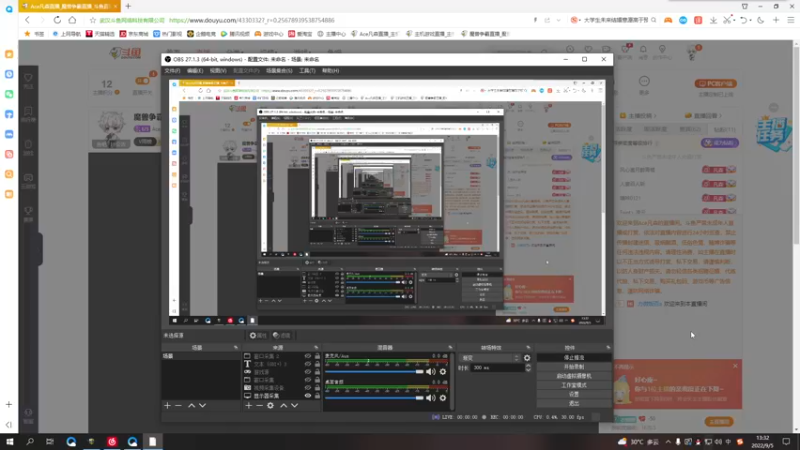Open a new browser tab

point(128,6)
